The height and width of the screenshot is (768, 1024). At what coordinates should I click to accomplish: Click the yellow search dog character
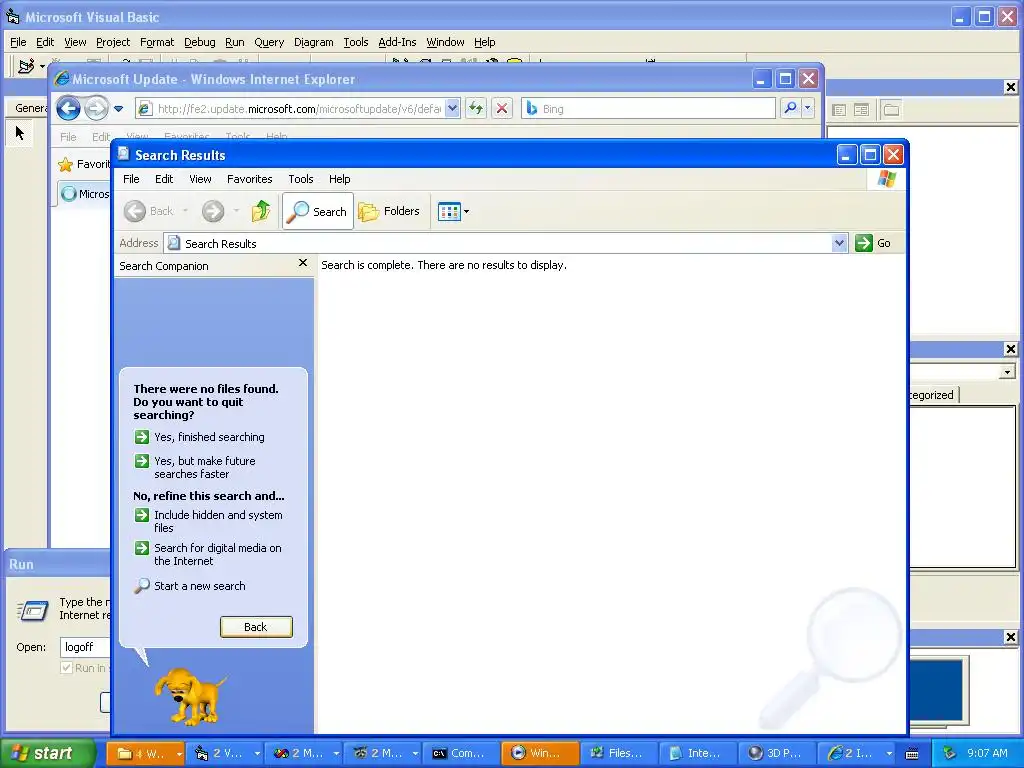coord(189,695)
